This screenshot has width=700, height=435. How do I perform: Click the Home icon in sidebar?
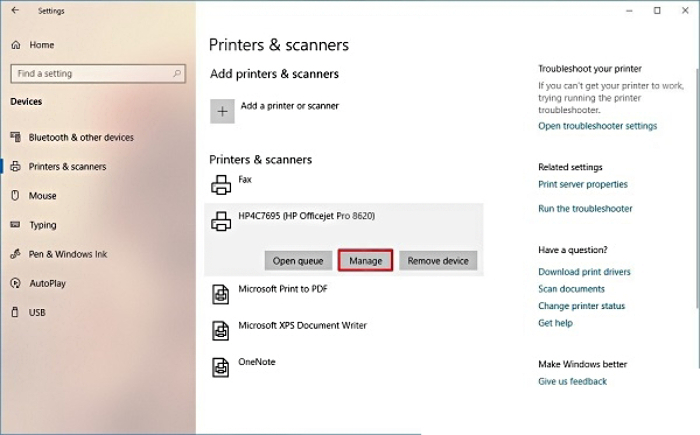pos(16,45)
